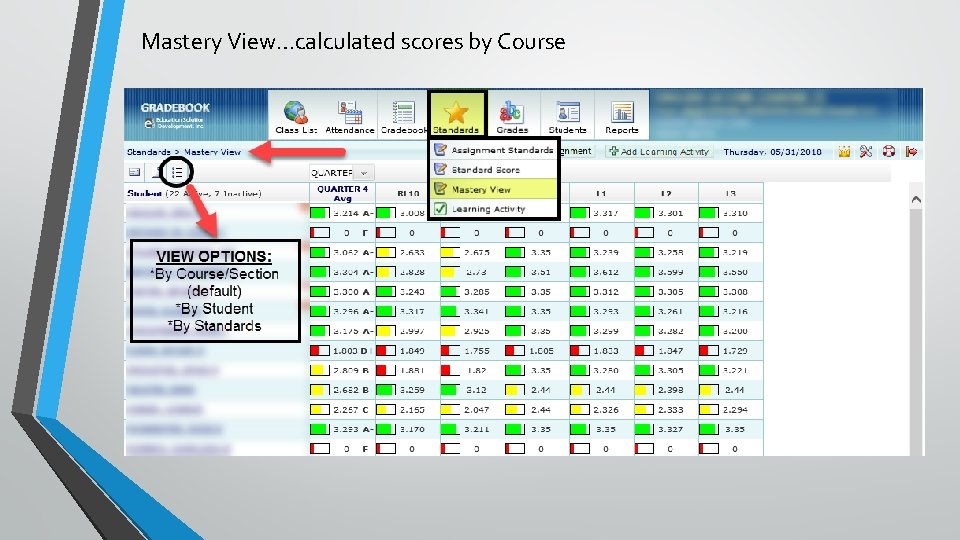The width and height of the screenshot is (960, 540).
Task: Click the list view options icon
Action: (177, 173)
